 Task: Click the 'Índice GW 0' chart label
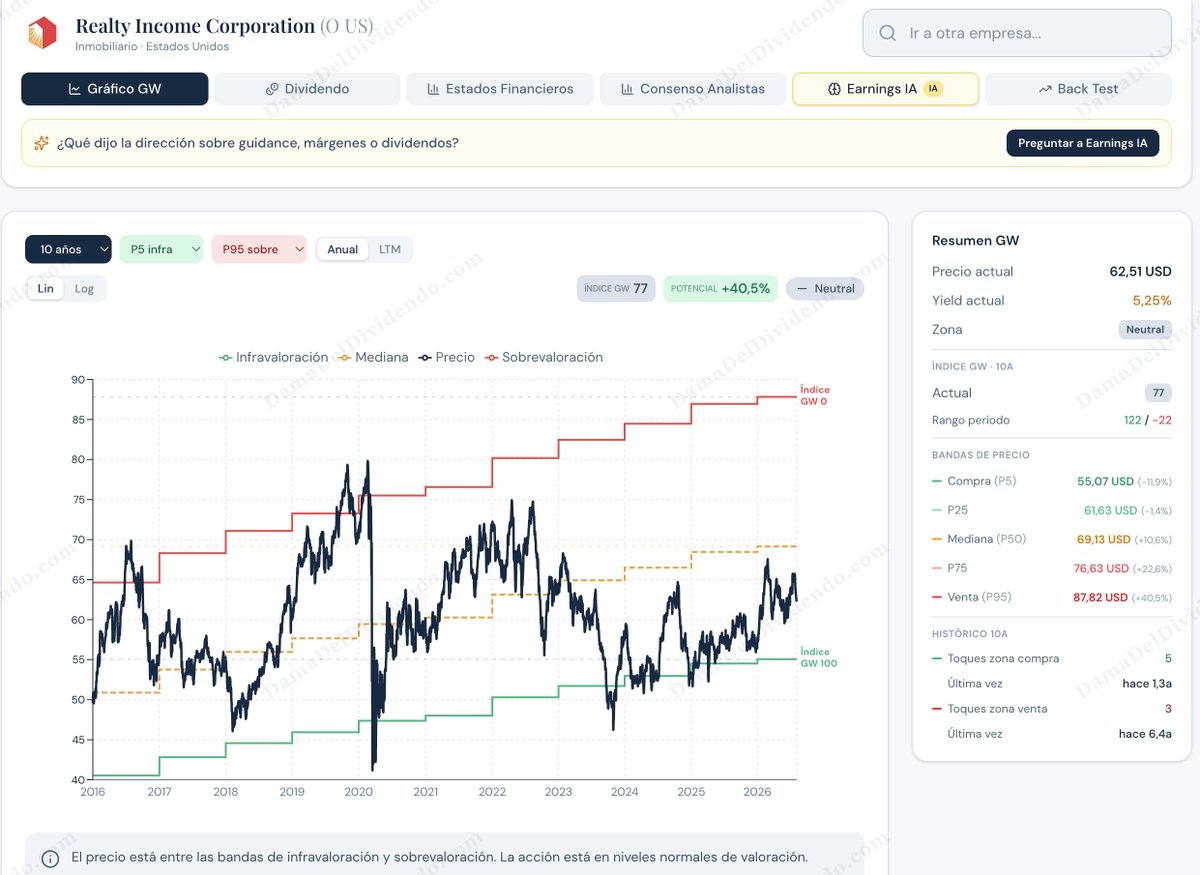pos(815,395)
